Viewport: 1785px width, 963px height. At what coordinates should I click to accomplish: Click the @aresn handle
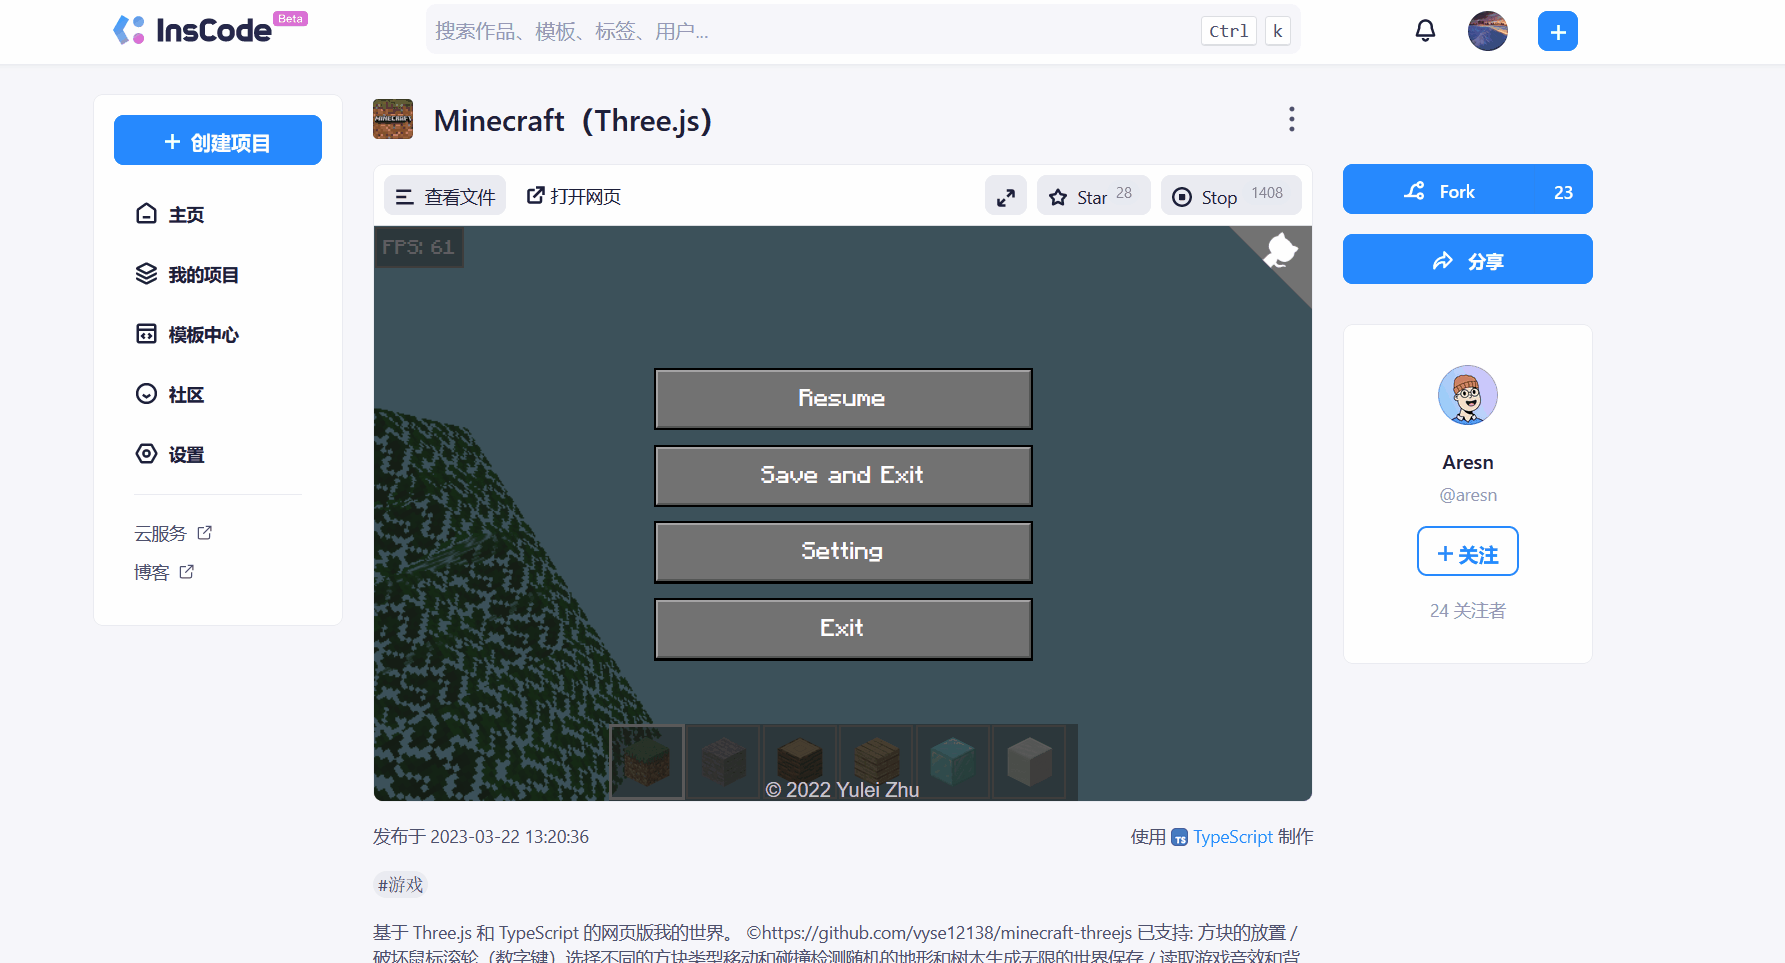1467,495
